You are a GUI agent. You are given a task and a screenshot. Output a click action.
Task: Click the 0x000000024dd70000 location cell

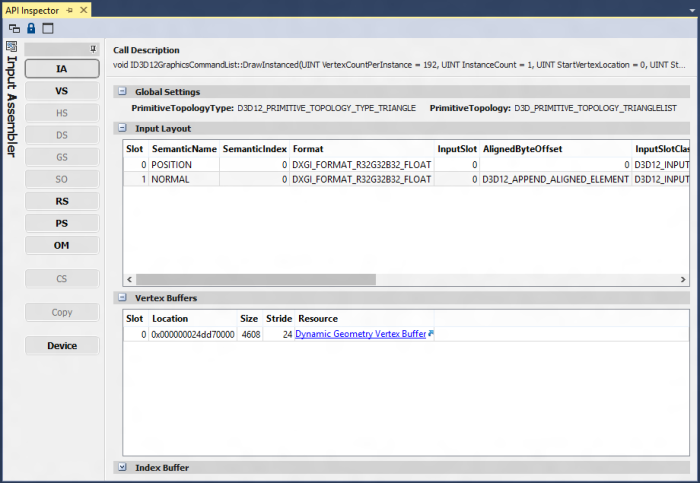[x=193, y=334]
